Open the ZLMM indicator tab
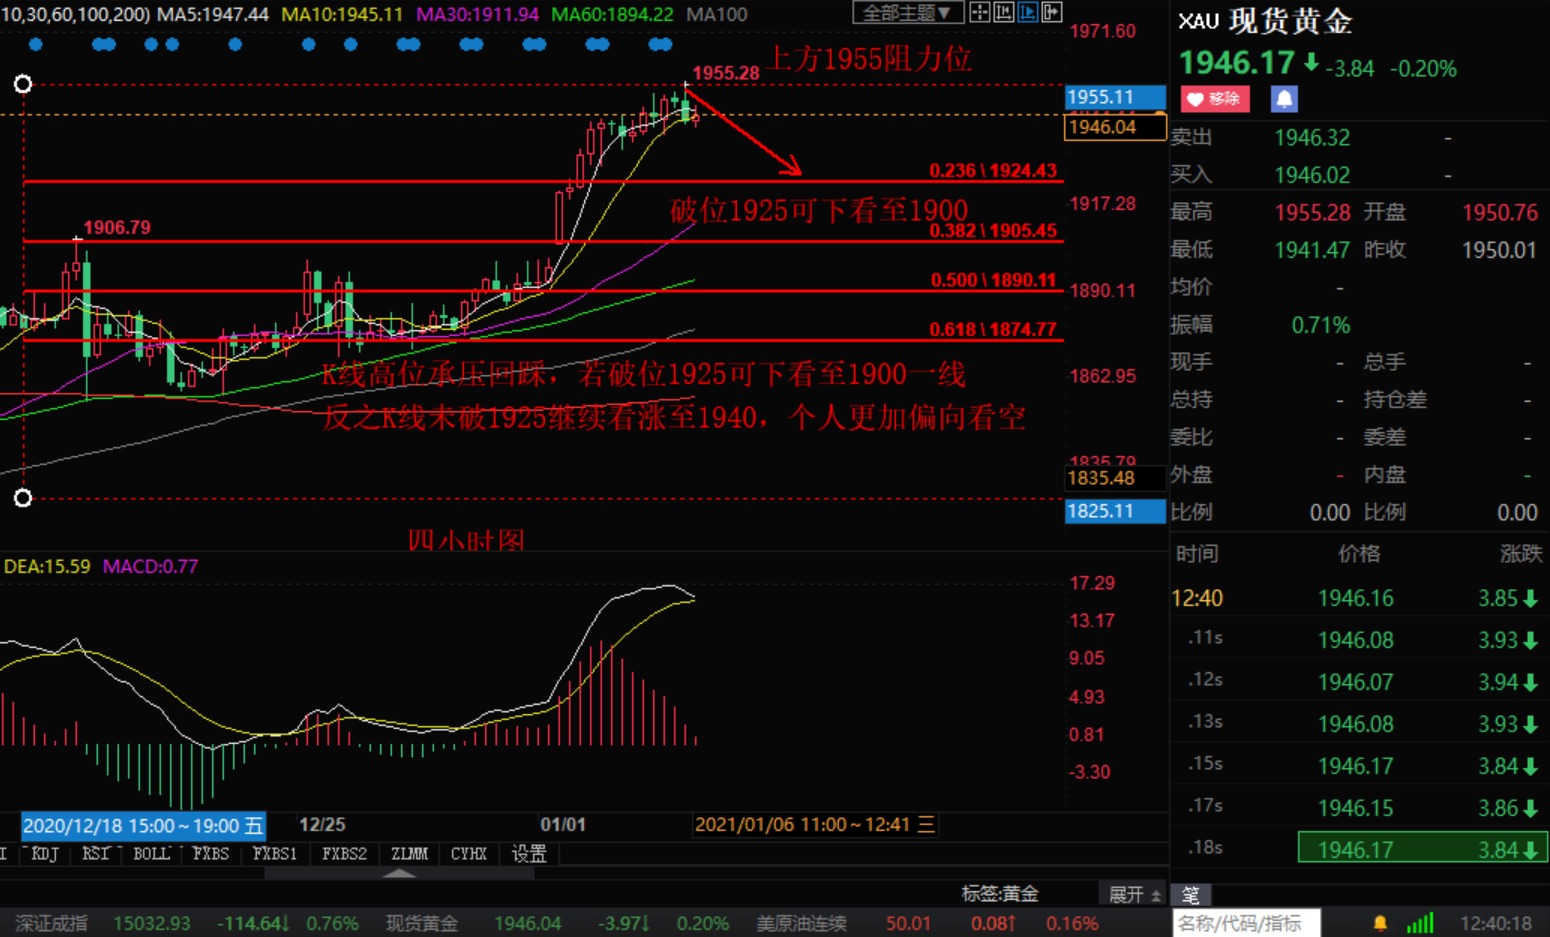 click(410, 854)
